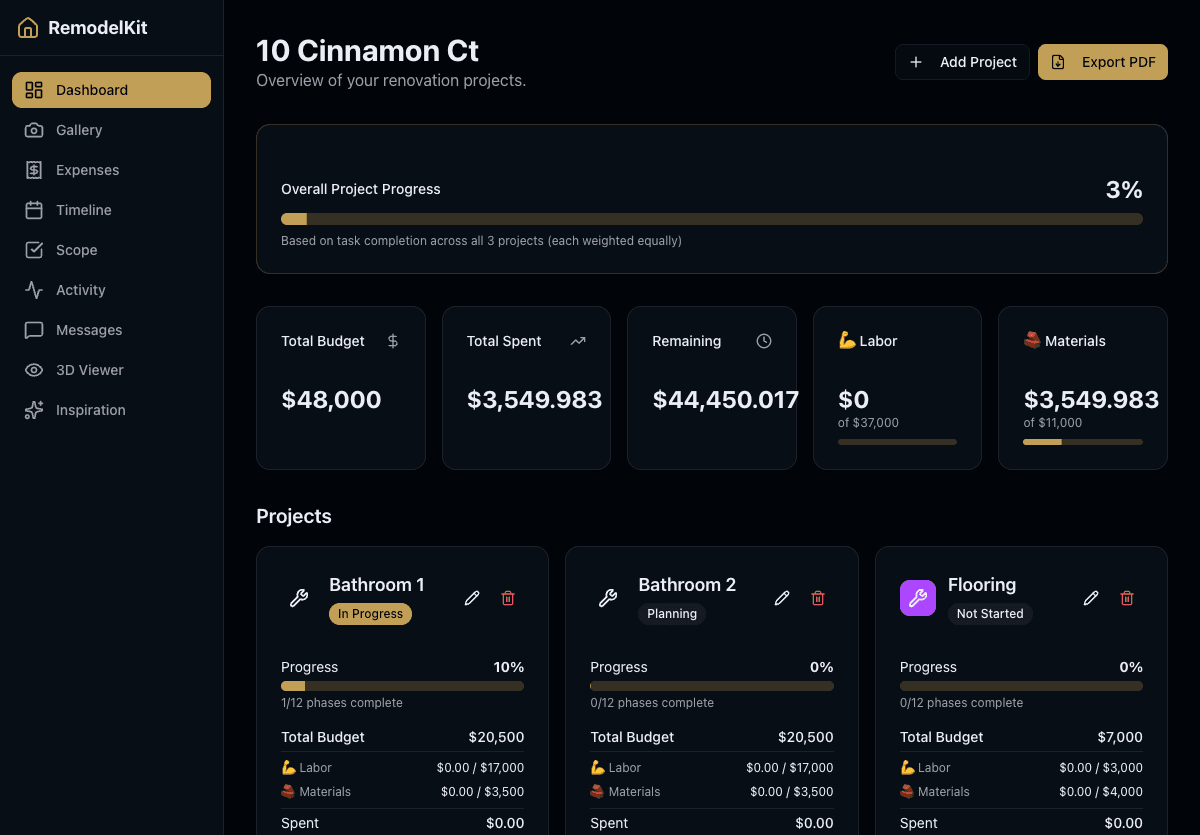Click the wrench icon beside Bathroom 1

pyautogui.click(x=299, y=598)
